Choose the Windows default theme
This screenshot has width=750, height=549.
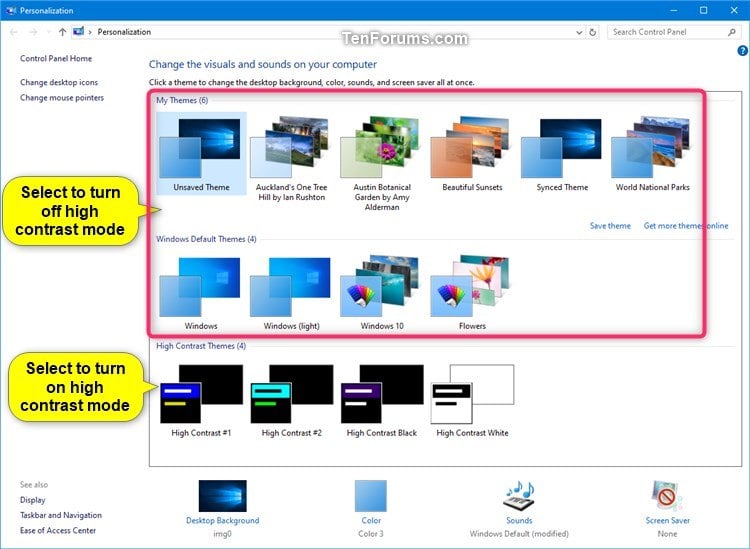click(201, 293)
